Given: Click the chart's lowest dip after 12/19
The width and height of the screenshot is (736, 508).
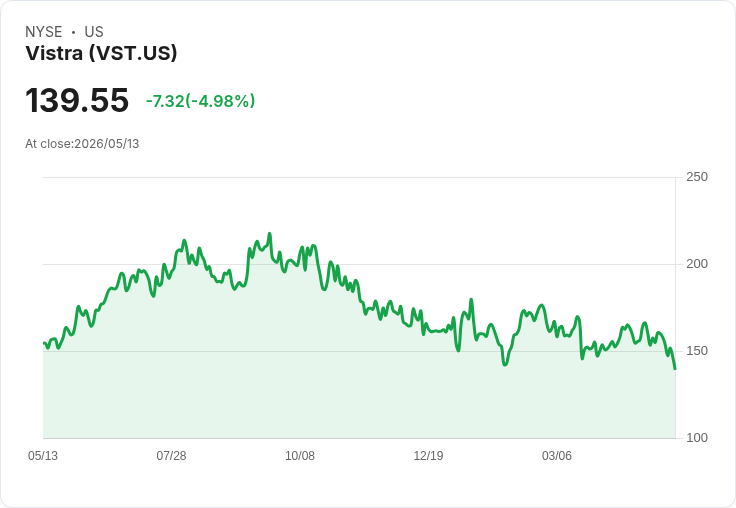Looking at the screenshot, I should coord(505,364).
